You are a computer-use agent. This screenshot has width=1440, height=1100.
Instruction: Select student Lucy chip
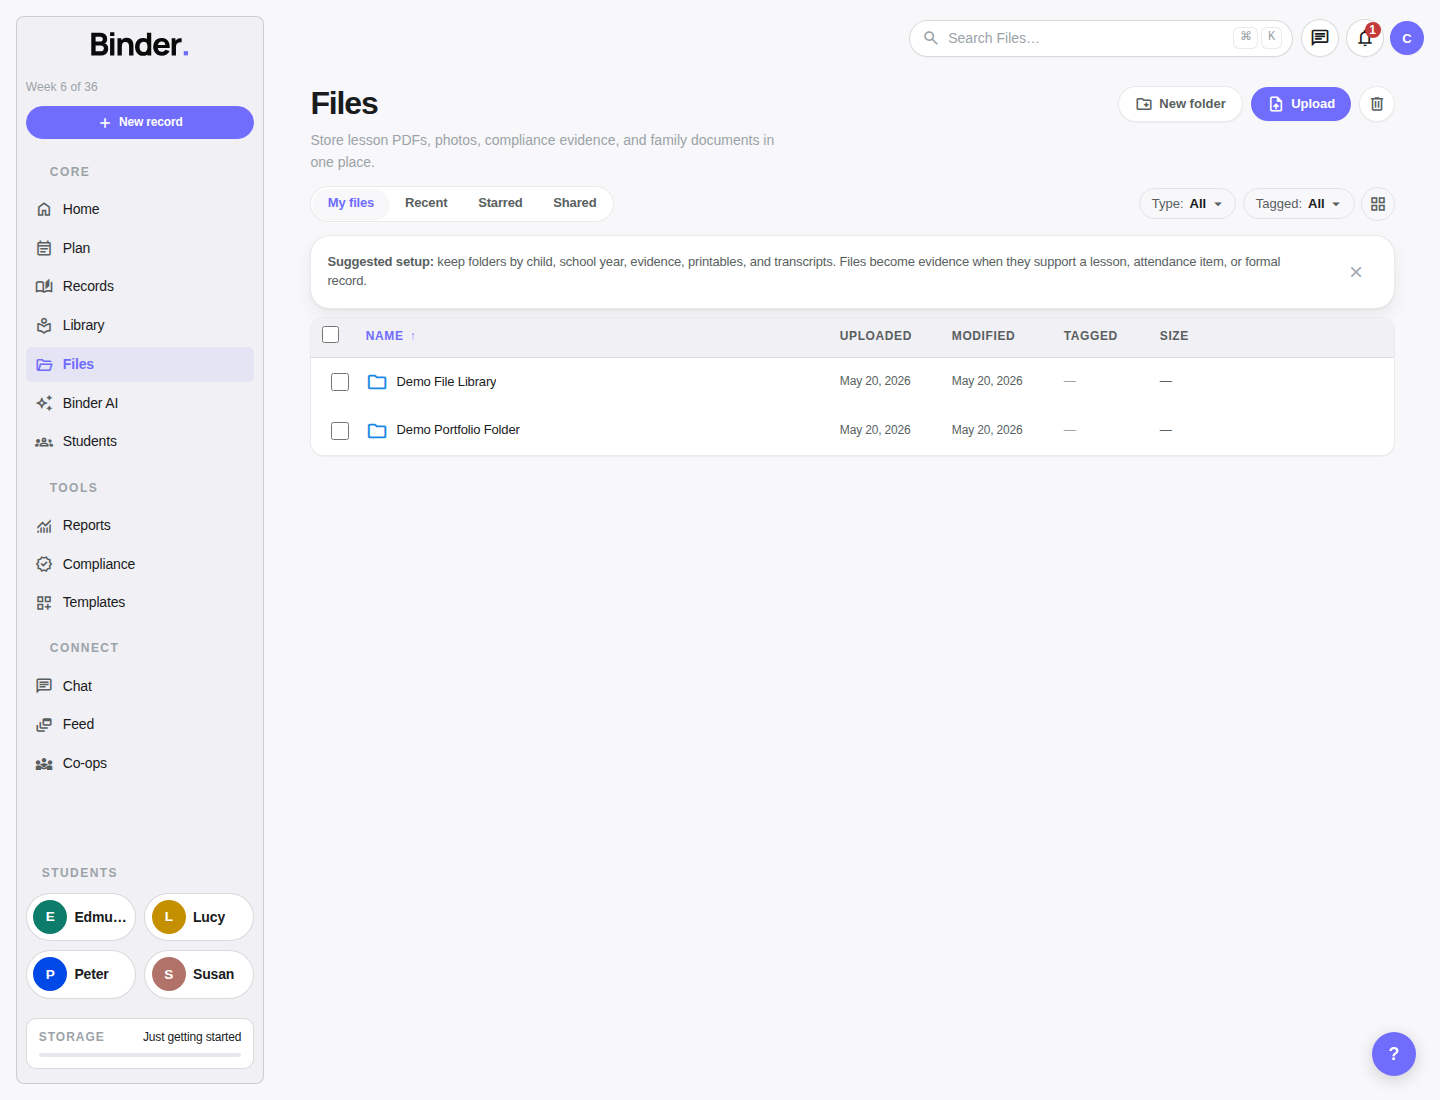pyautogui.click(x=199, y=917)
